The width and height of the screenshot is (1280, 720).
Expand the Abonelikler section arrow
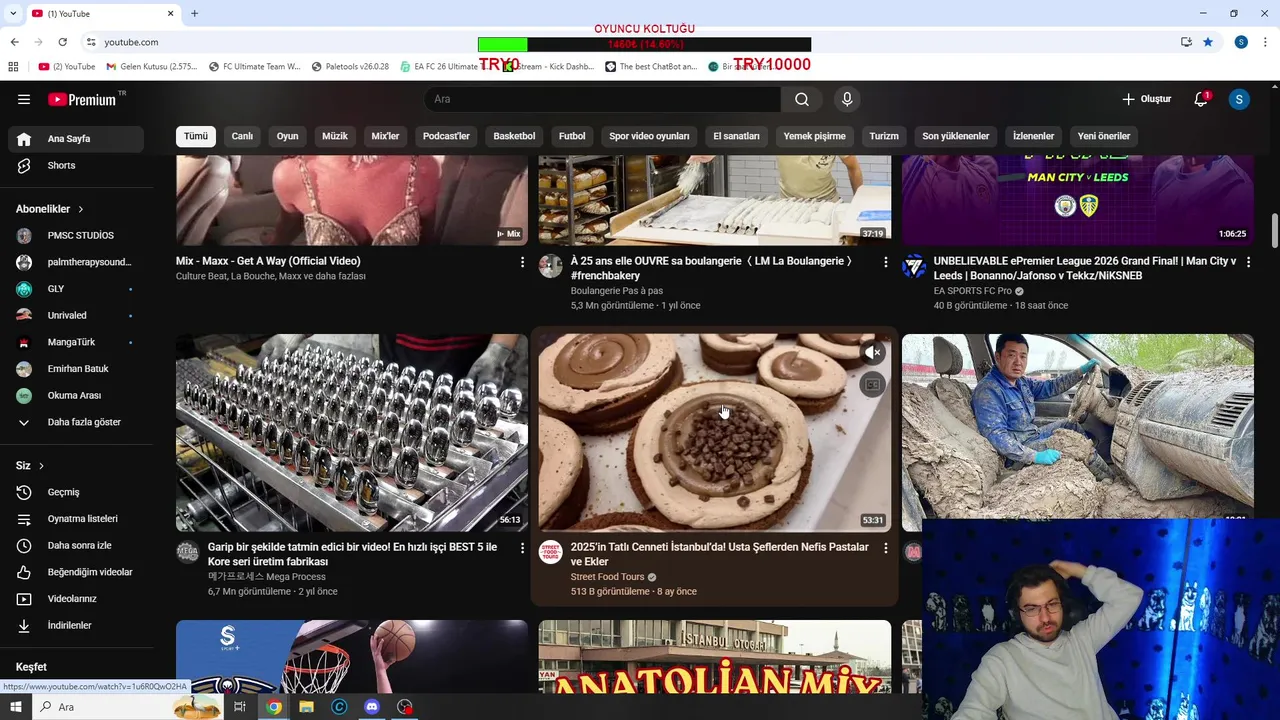point(80,209)
